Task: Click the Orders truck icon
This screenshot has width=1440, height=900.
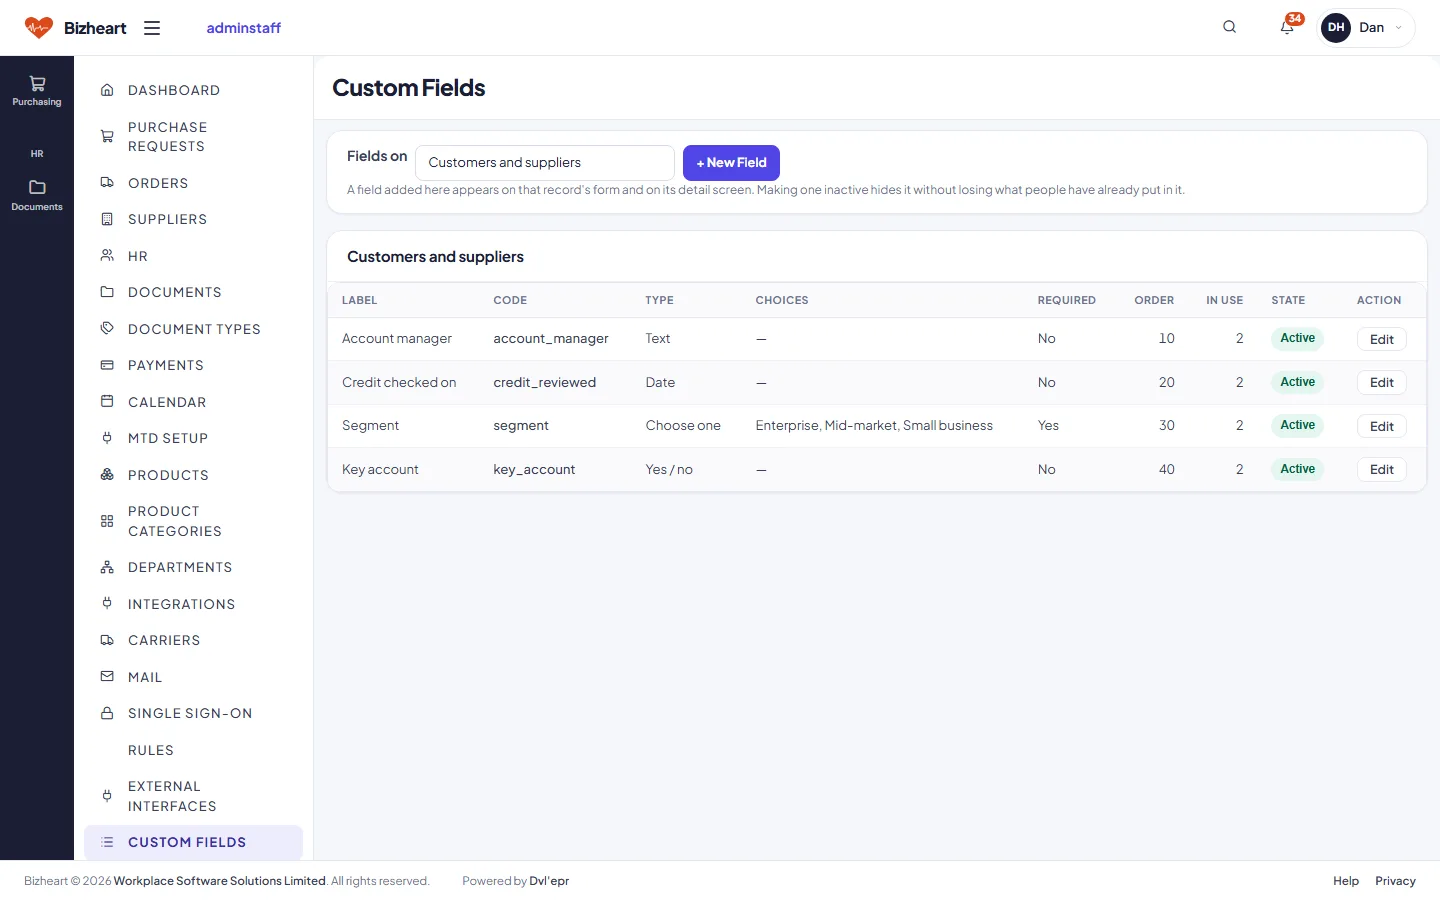Action: coord(107,183)
